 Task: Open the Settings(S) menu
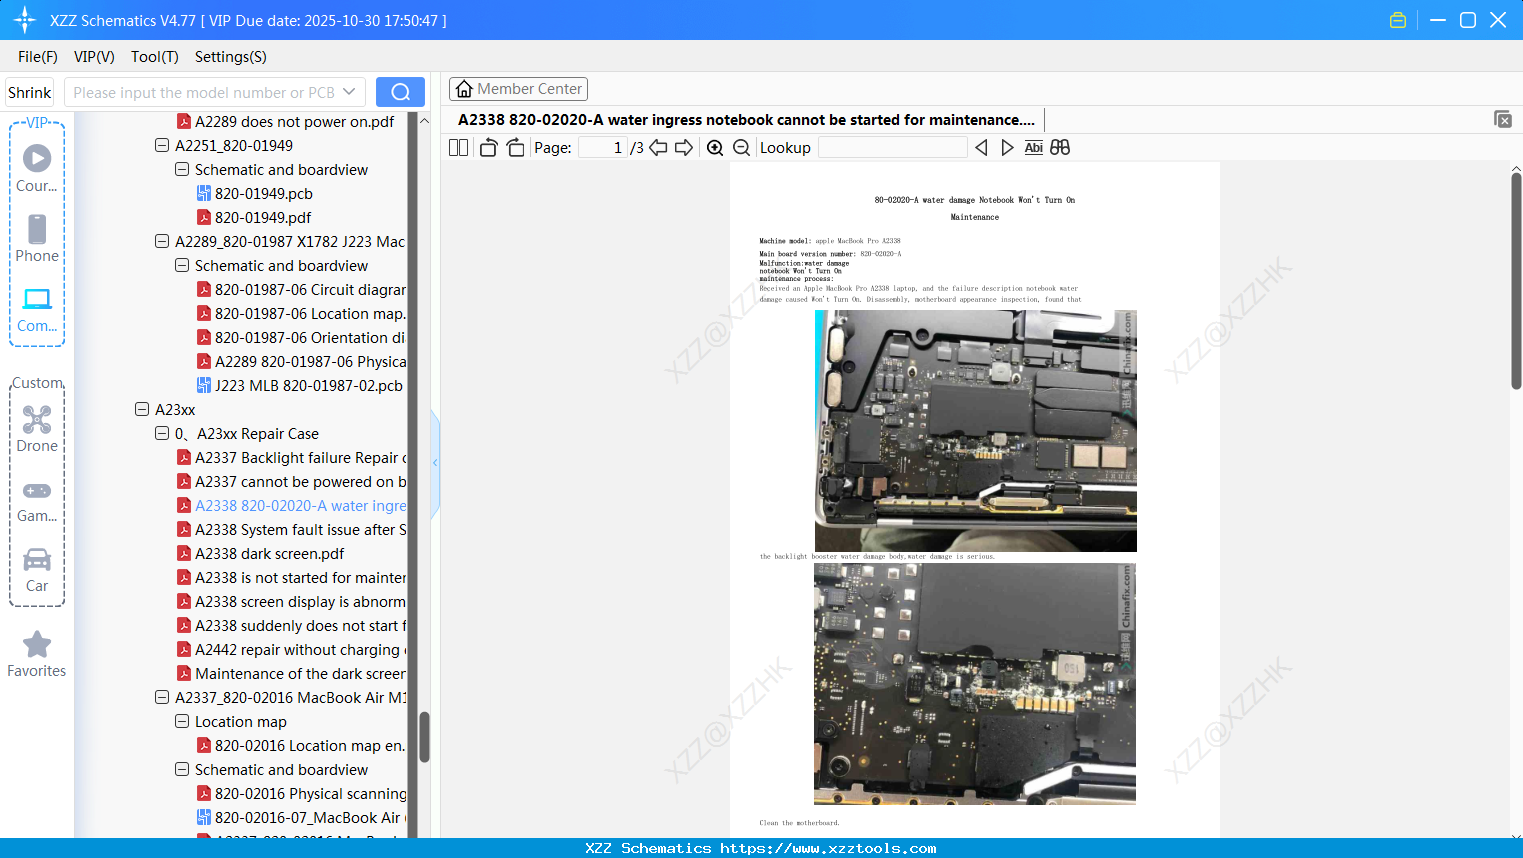pos(231,57)
